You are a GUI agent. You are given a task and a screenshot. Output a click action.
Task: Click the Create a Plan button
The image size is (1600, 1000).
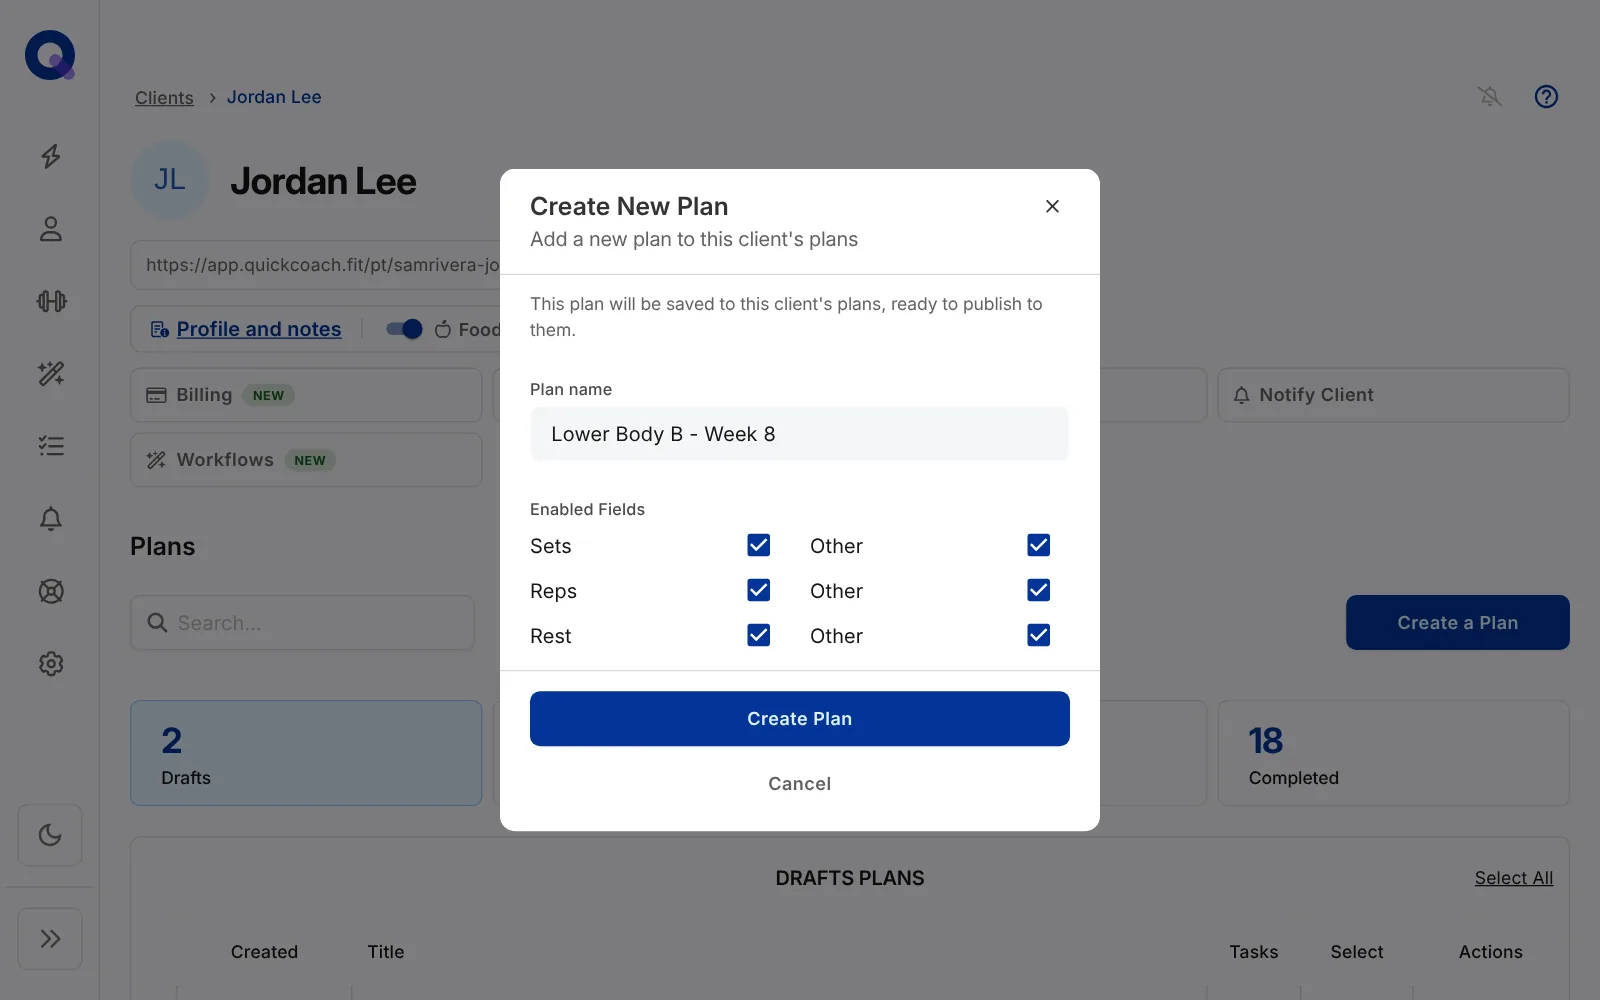pyautogui.click(x=1458, y=623)
